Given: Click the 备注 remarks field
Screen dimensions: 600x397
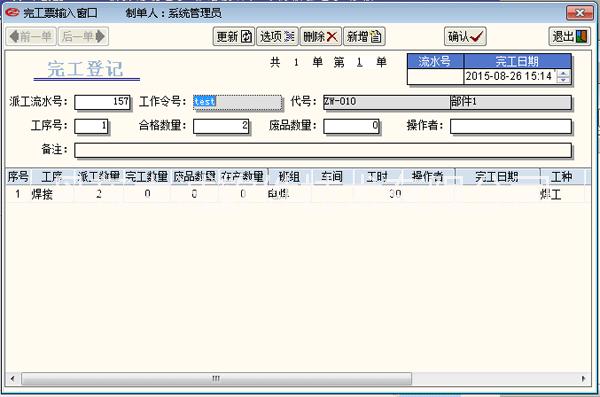Looking at the screenshot, I should coord(323,150).
